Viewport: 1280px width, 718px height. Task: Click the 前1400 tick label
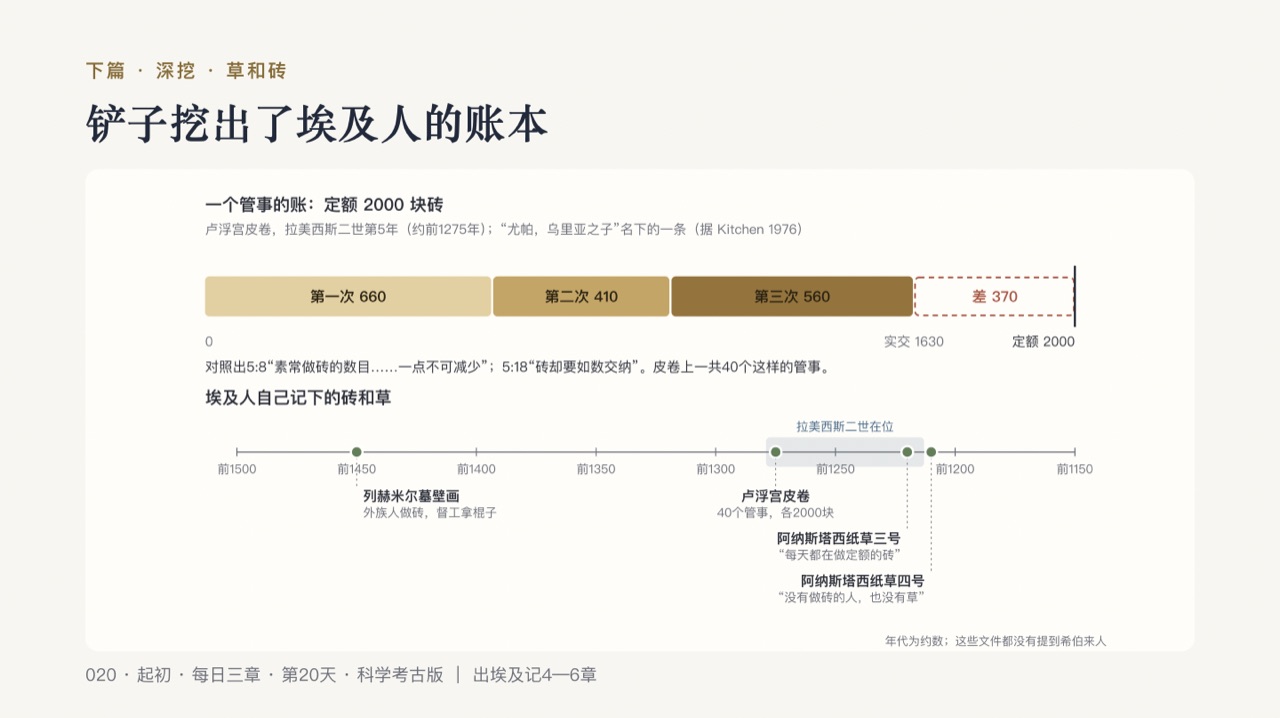(476, 469)
